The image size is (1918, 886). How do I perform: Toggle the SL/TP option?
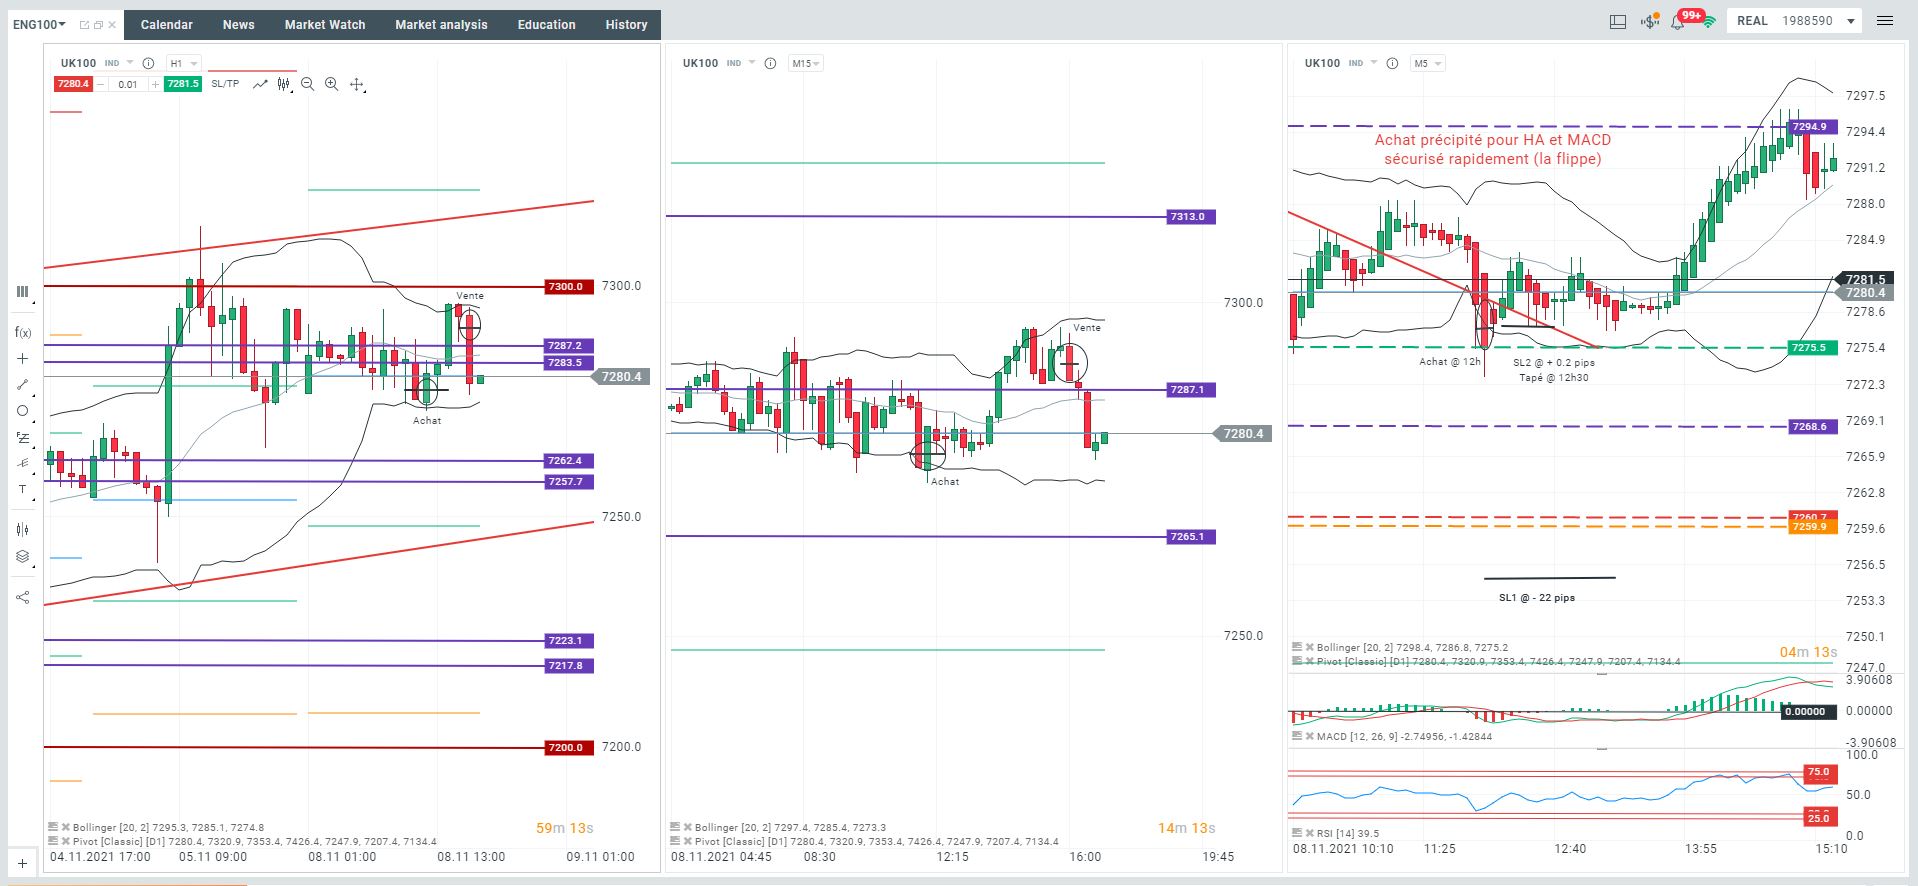pyautogui.click(x=225, y=84)
